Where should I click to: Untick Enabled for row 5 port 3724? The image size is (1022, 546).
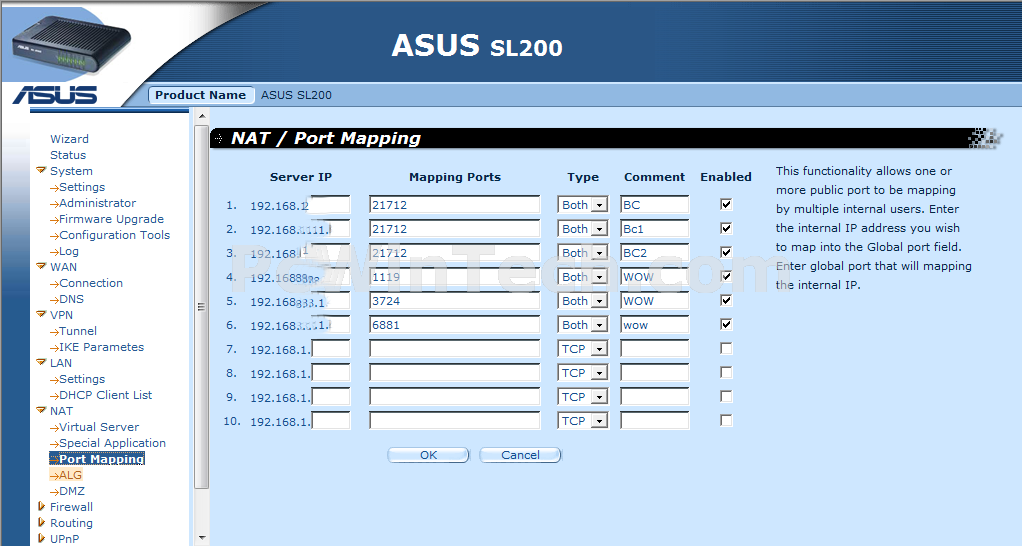tap(726, 300)
